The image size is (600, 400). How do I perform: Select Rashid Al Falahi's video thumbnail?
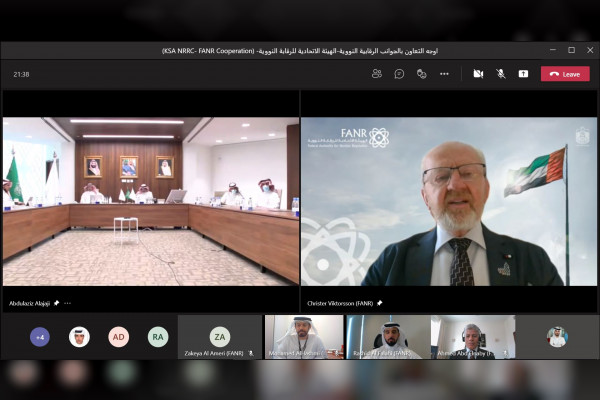pyautogui.click(x=388, y=337)
